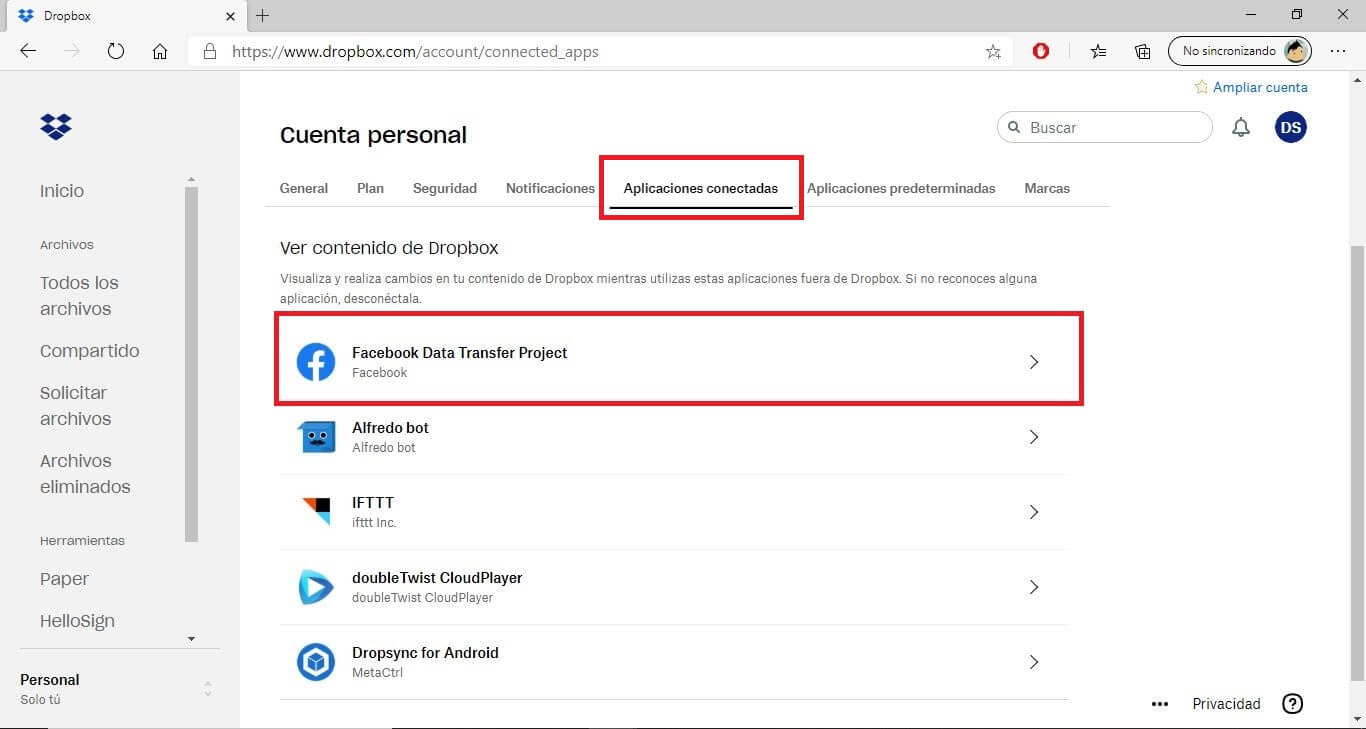Expand the IFTTT row chevron
Image resolution: width=1366 pixels, height=729 pixels.
(1034, 512)
